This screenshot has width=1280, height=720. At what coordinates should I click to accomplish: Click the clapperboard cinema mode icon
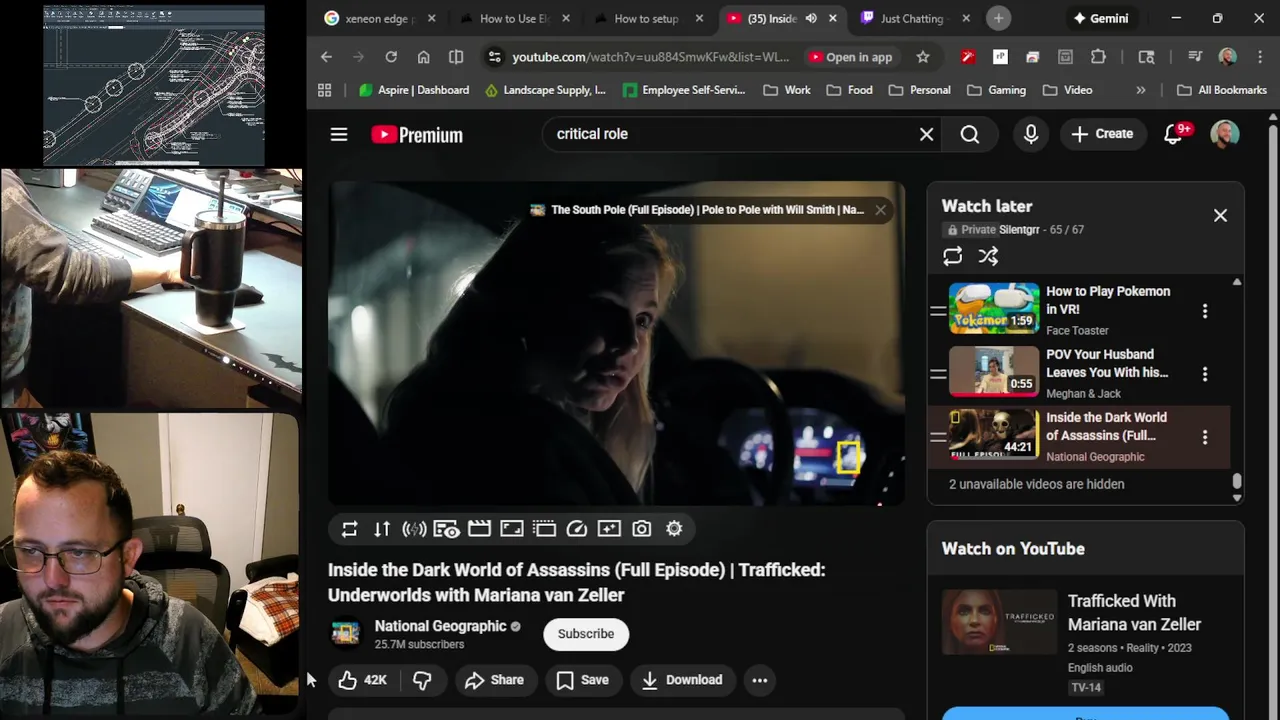click(479, 529)
